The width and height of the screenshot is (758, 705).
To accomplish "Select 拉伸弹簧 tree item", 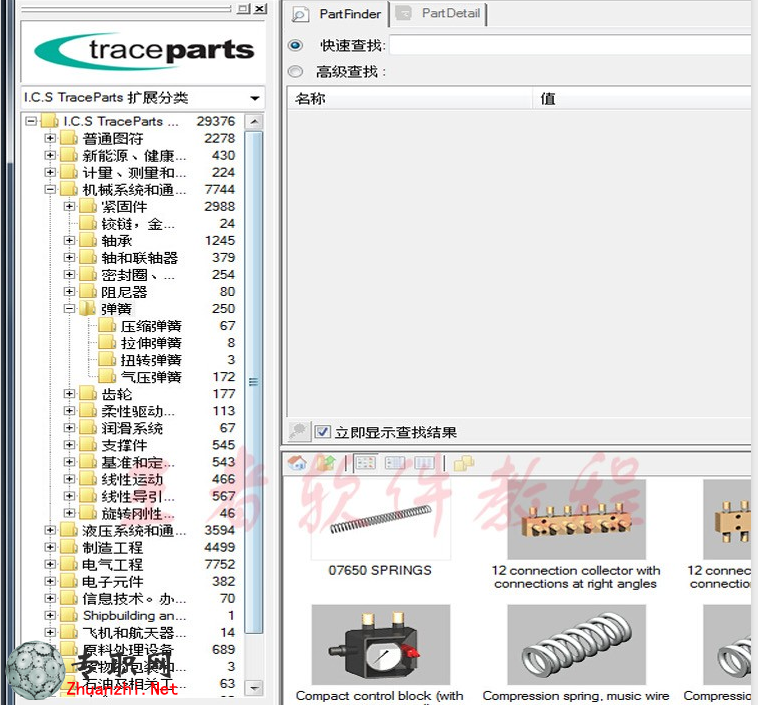I will tap(151, 343).
